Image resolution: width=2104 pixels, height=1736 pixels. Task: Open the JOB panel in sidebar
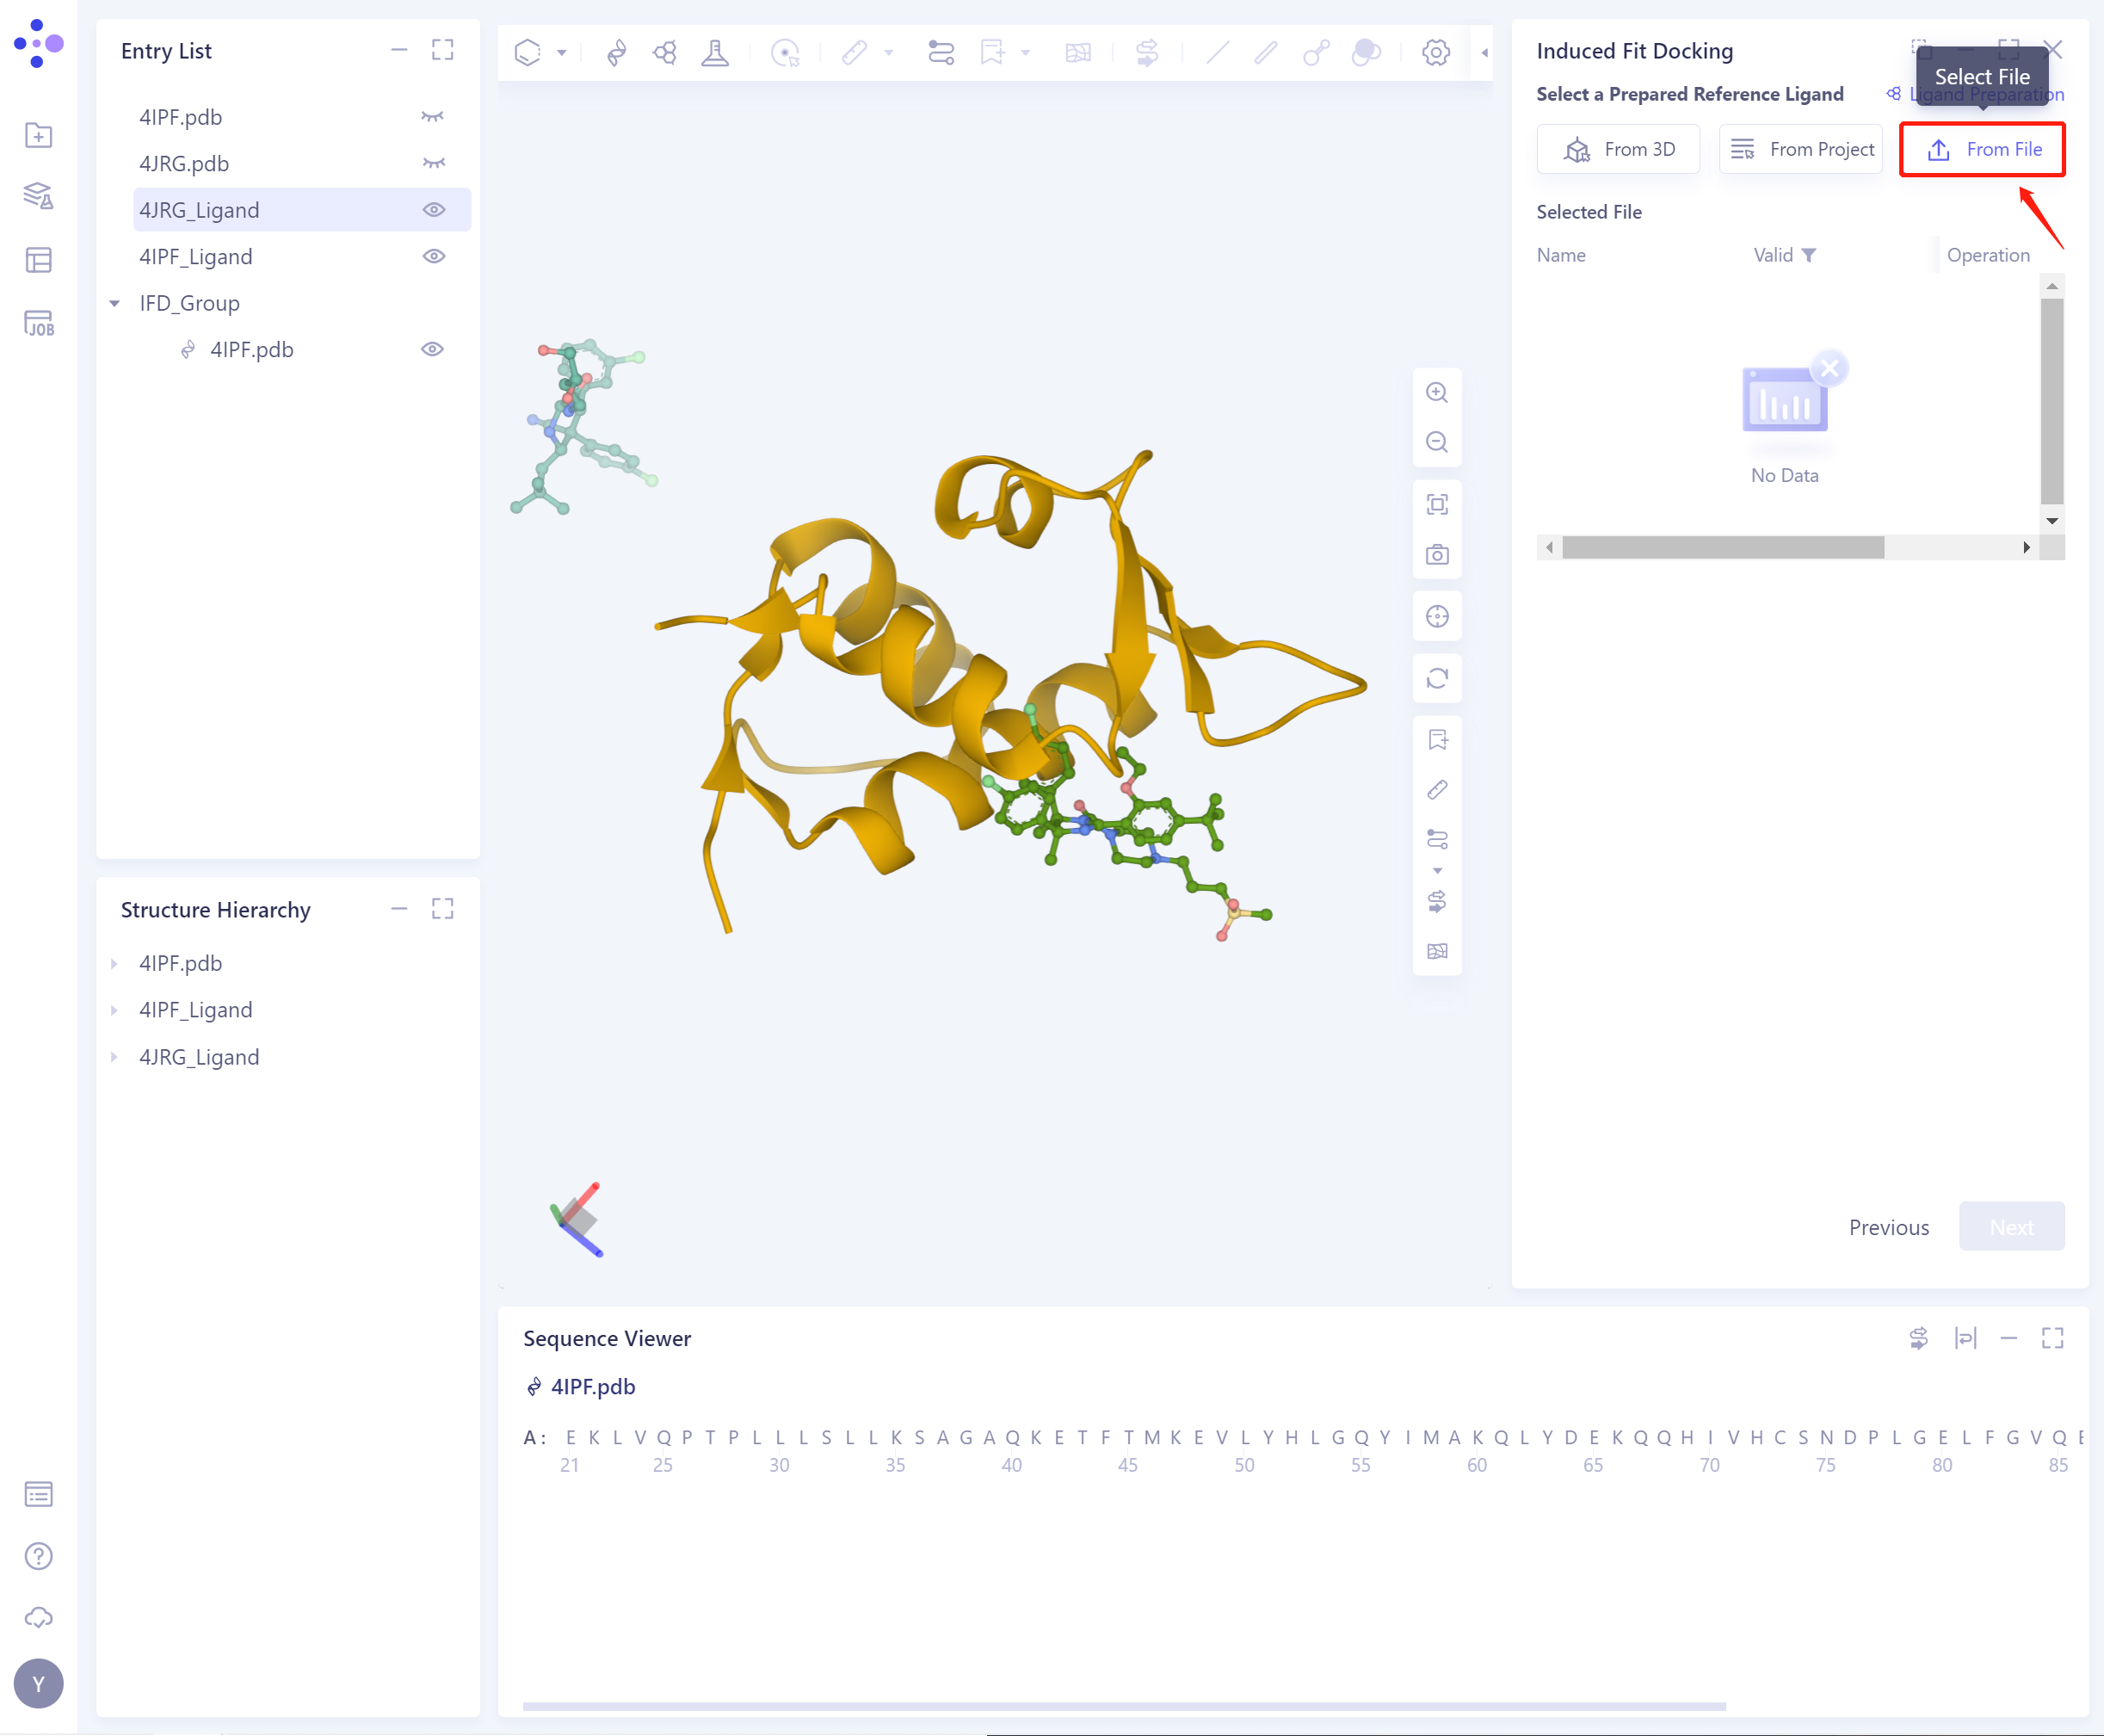[38, 323]
